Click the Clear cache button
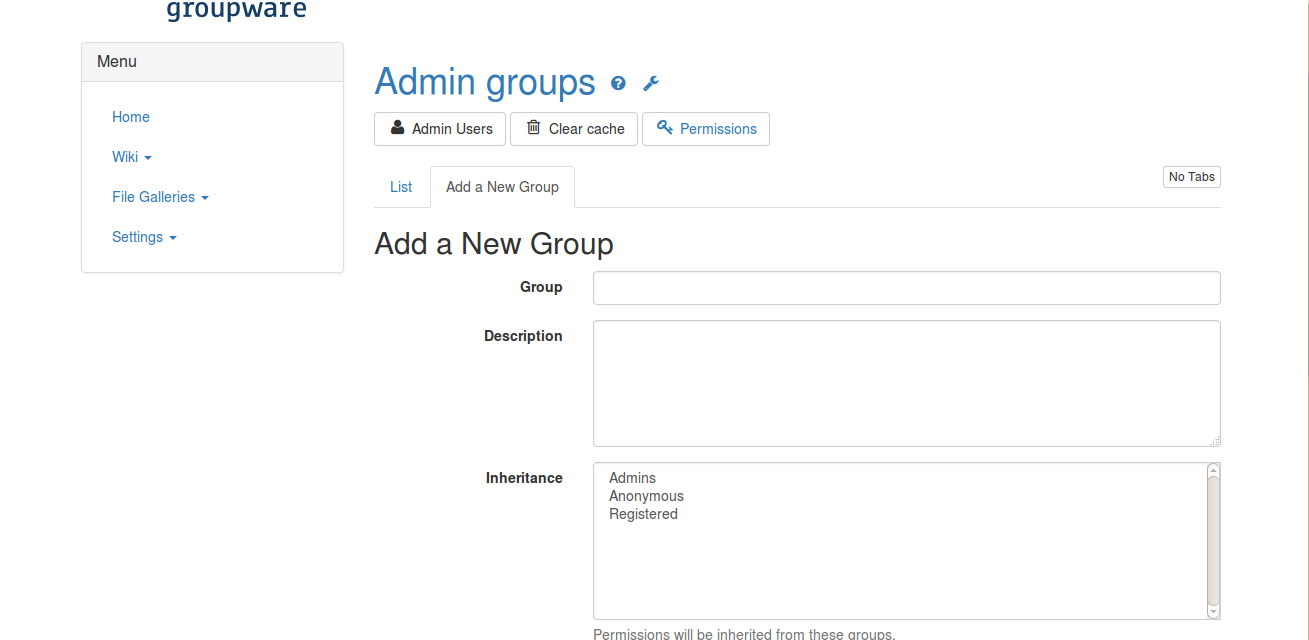 tap(574, 129)
